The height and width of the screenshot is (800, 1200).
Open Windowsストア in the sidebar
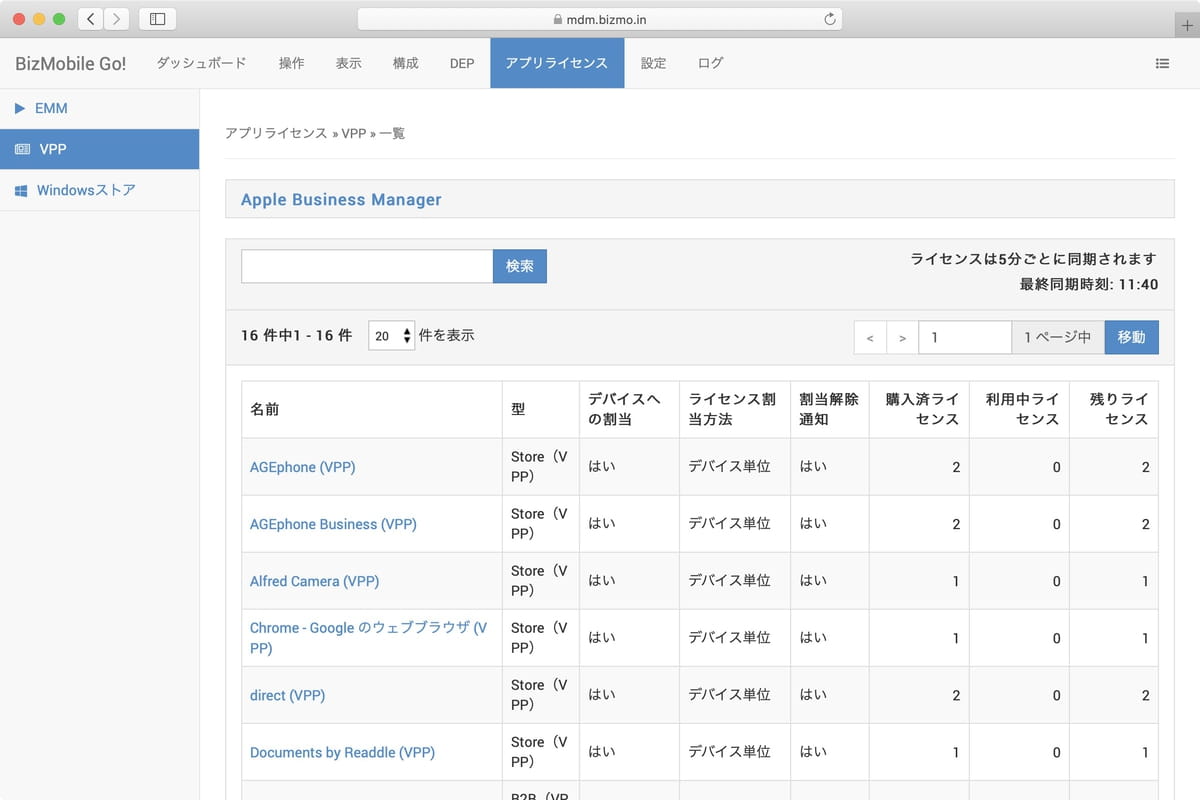click(x=99, y=190)
